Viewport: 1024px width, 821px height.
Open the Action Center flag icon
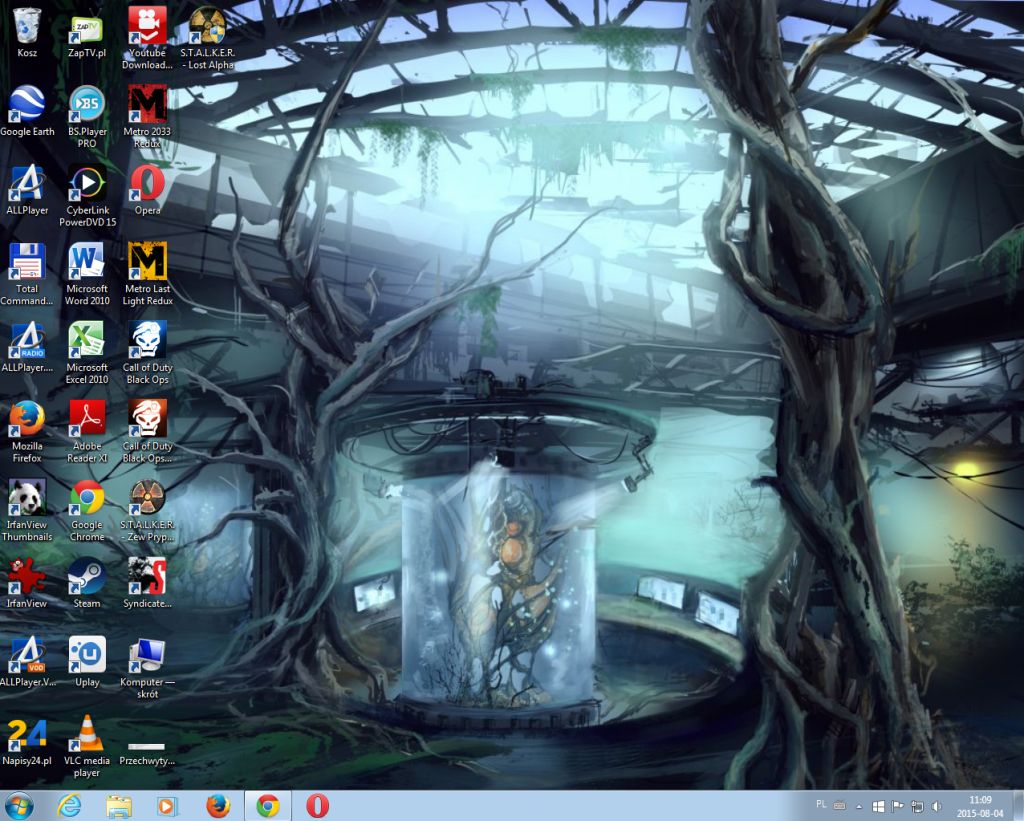897,807
